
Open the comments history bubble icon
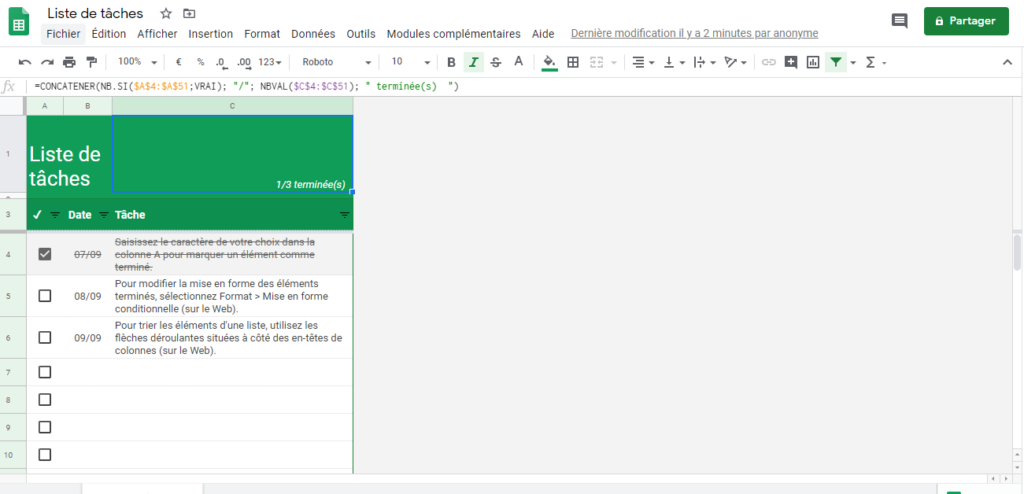click(x=899, y=21)
